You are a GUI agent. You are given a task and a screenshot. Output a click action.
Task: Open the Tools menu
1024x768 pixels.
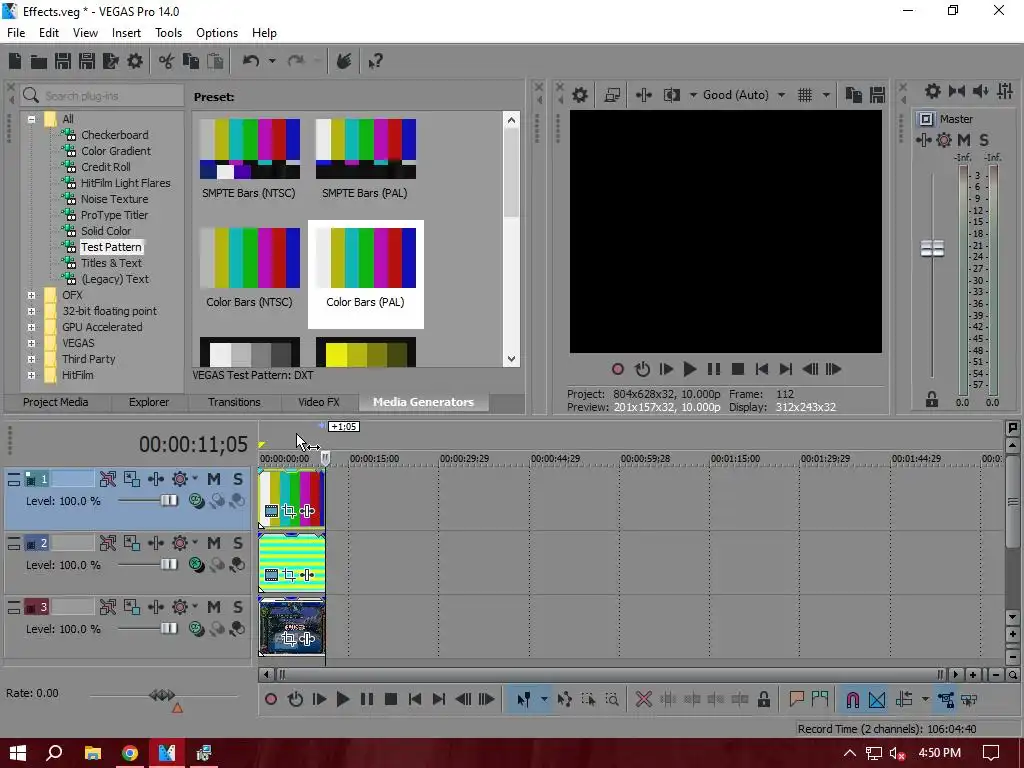tap(168, 33)
